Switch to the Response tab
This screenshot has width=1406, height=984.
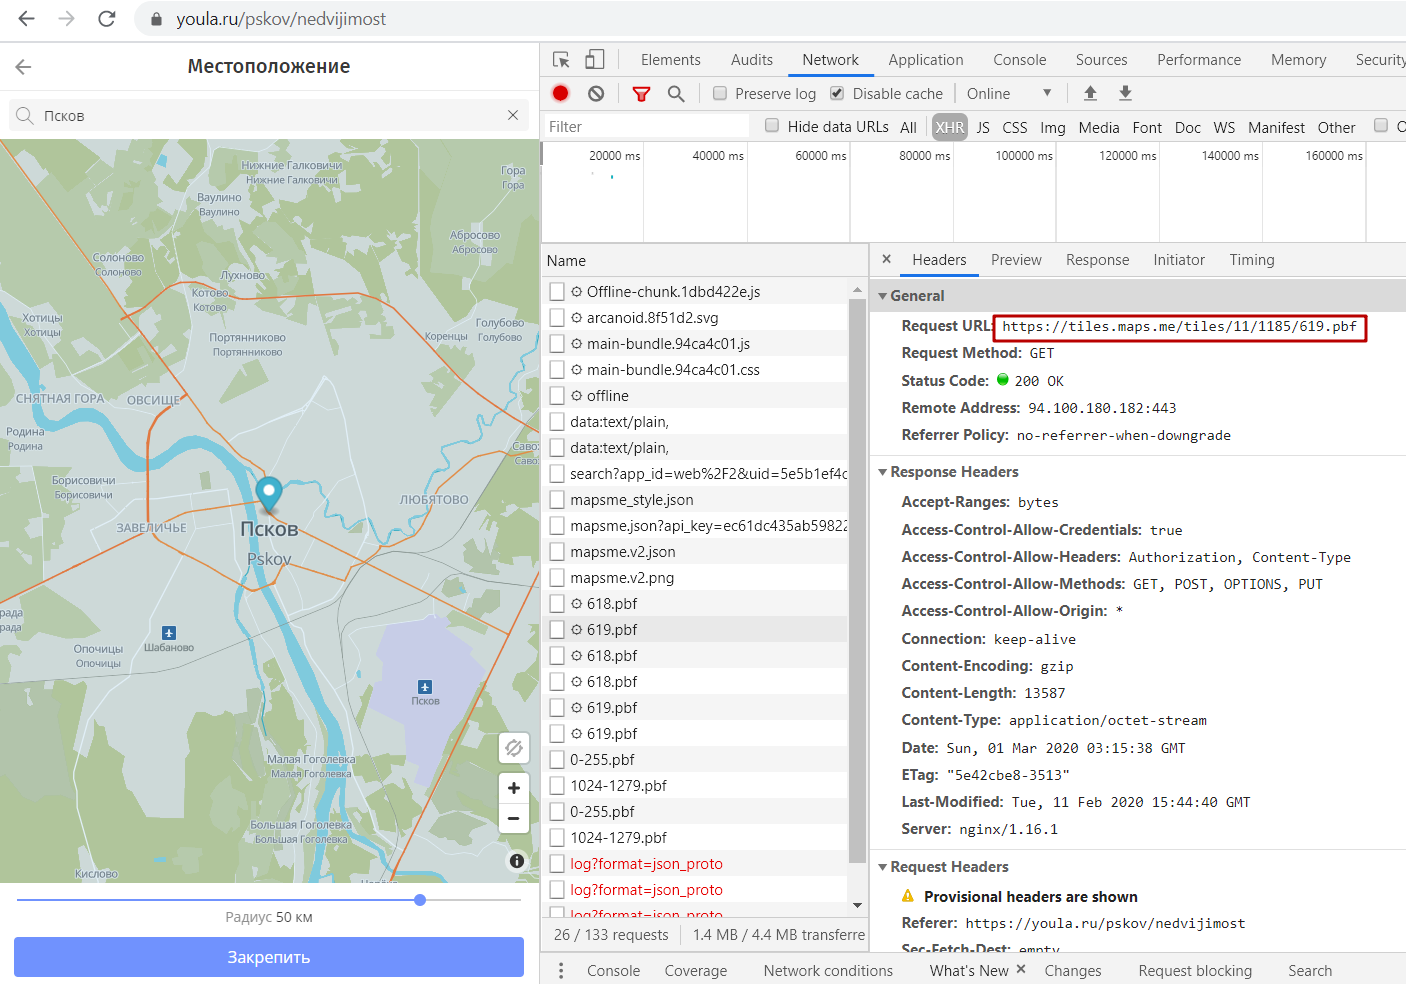click(x=1097, y=260)
